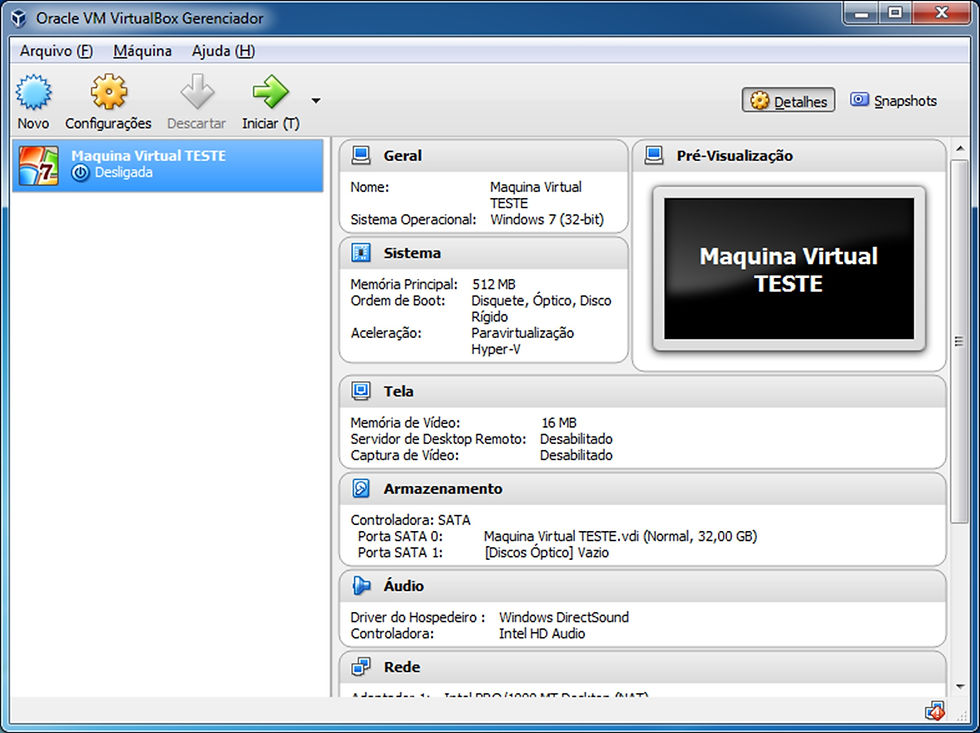Open the Máquina menu
The width and height of the screenshot is (980, 733).
[x=142, y=51]
